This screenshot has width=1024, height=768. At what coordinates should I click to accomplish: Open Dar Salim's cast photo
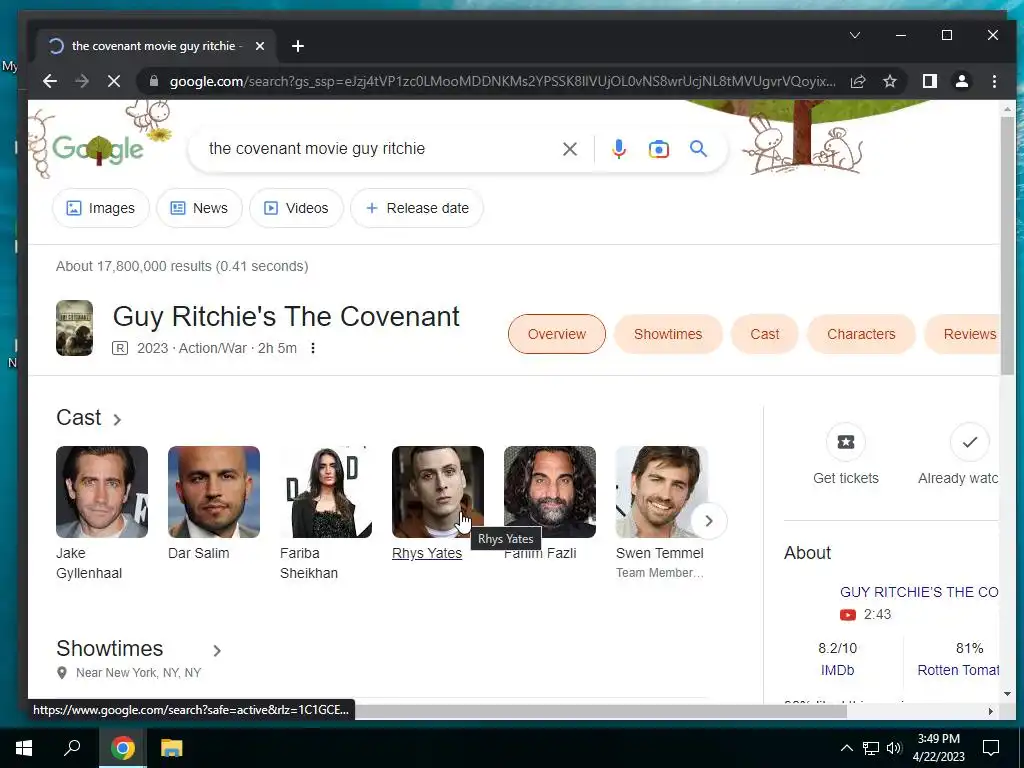(x=214, y=492)
